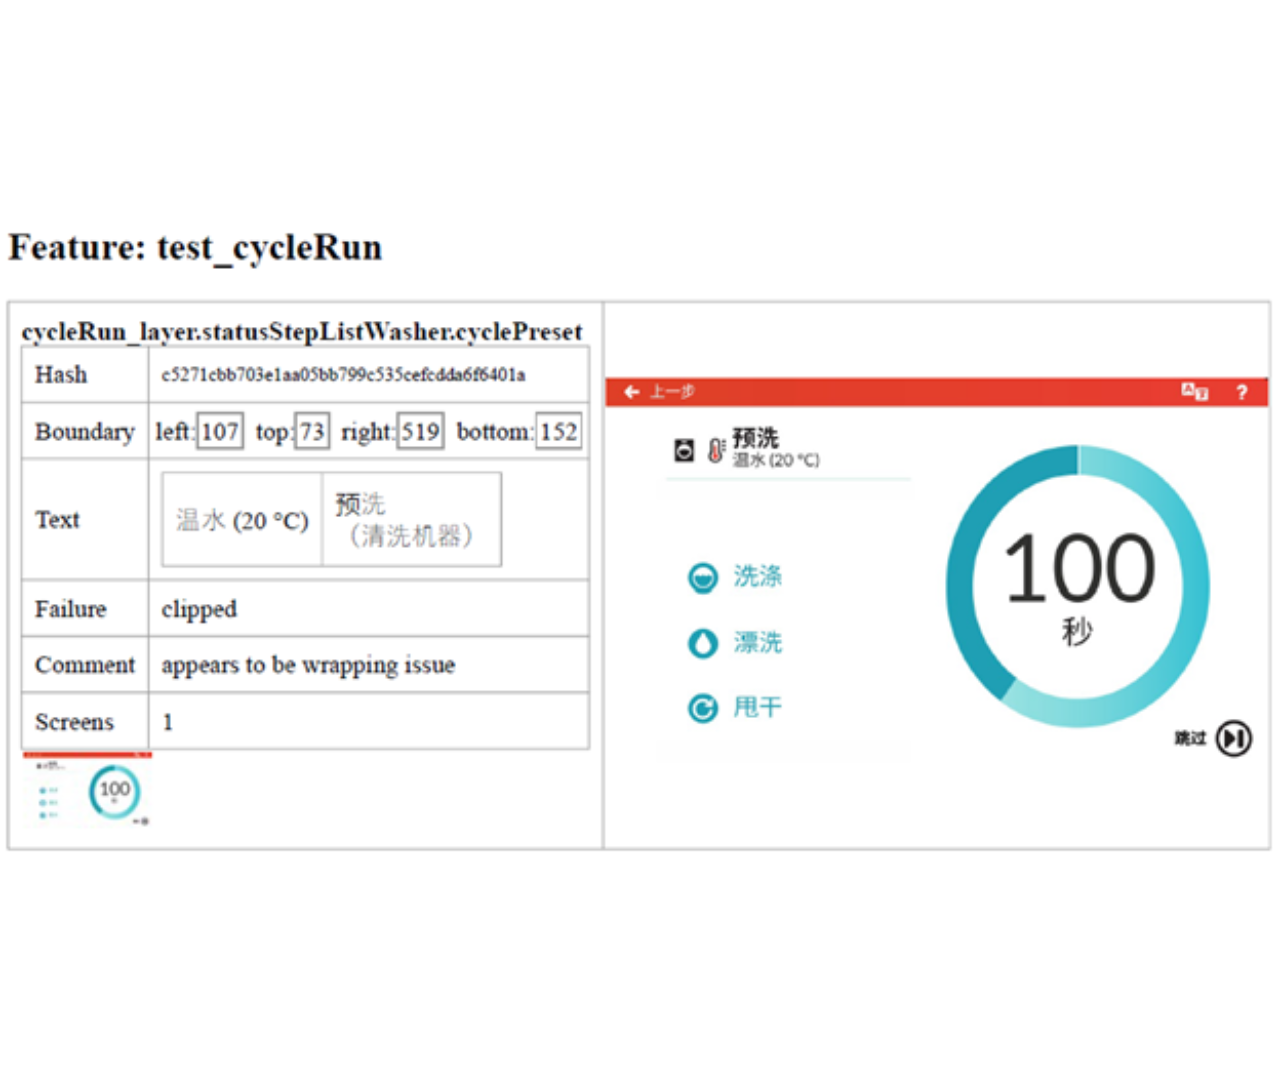Click the boundary bottom value field 152
Viewport: 1280px width, 1080px height.
tap(559, 432)
